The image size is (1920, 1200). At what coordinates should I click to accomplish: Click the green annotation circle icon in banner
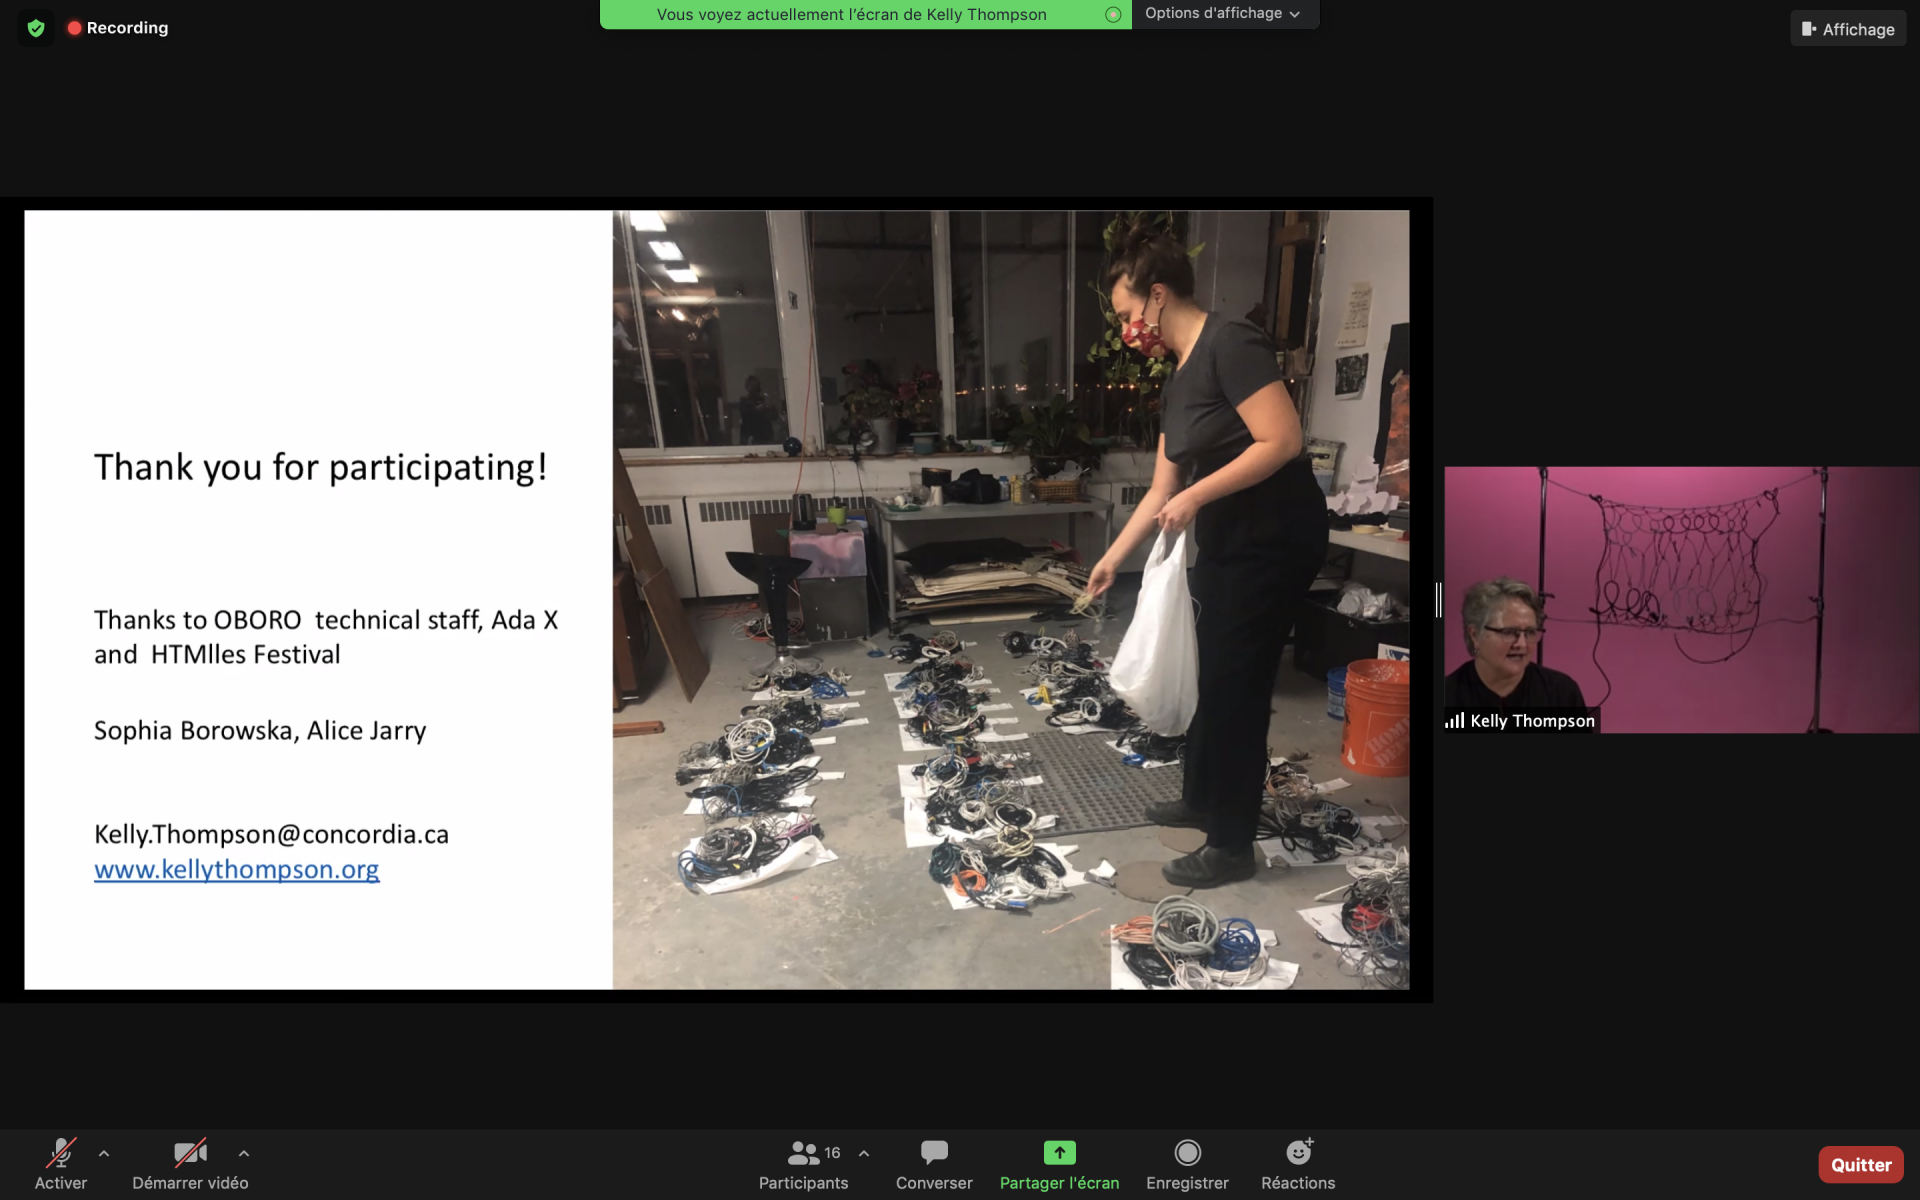point(1113,14)
